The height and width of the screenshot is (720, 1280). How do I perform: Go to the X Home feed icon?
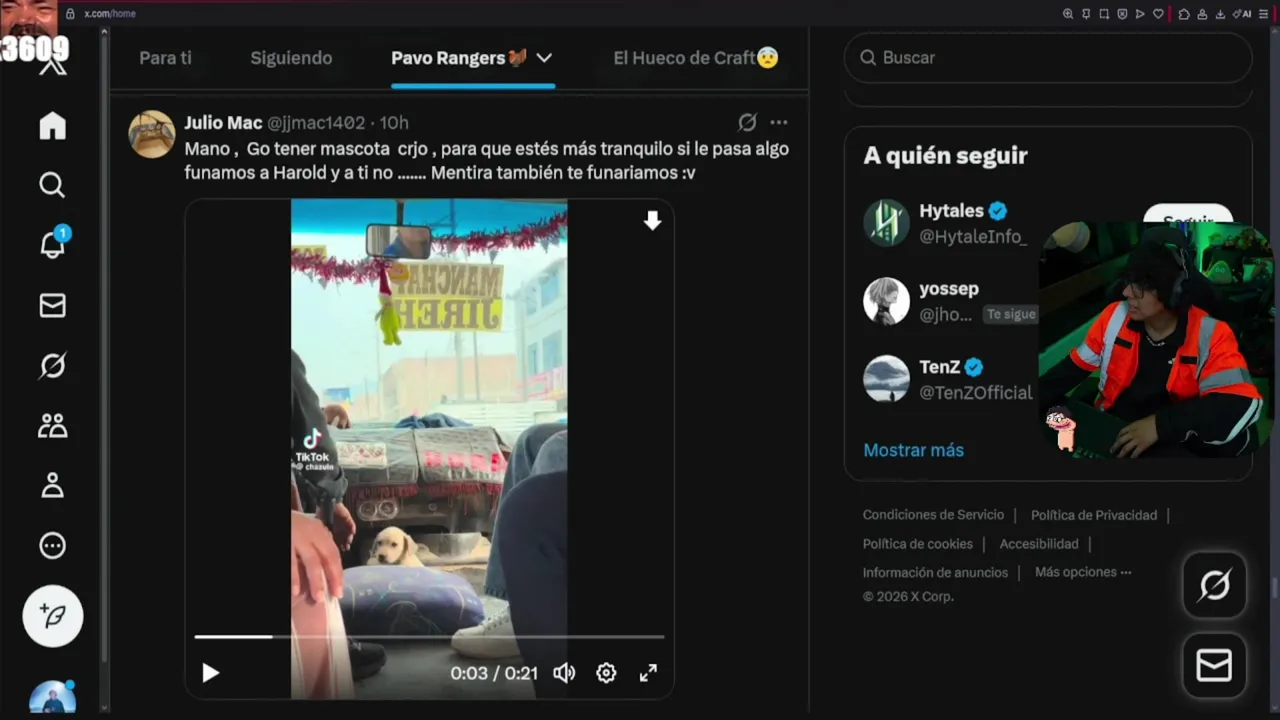[x=52, y=126]
